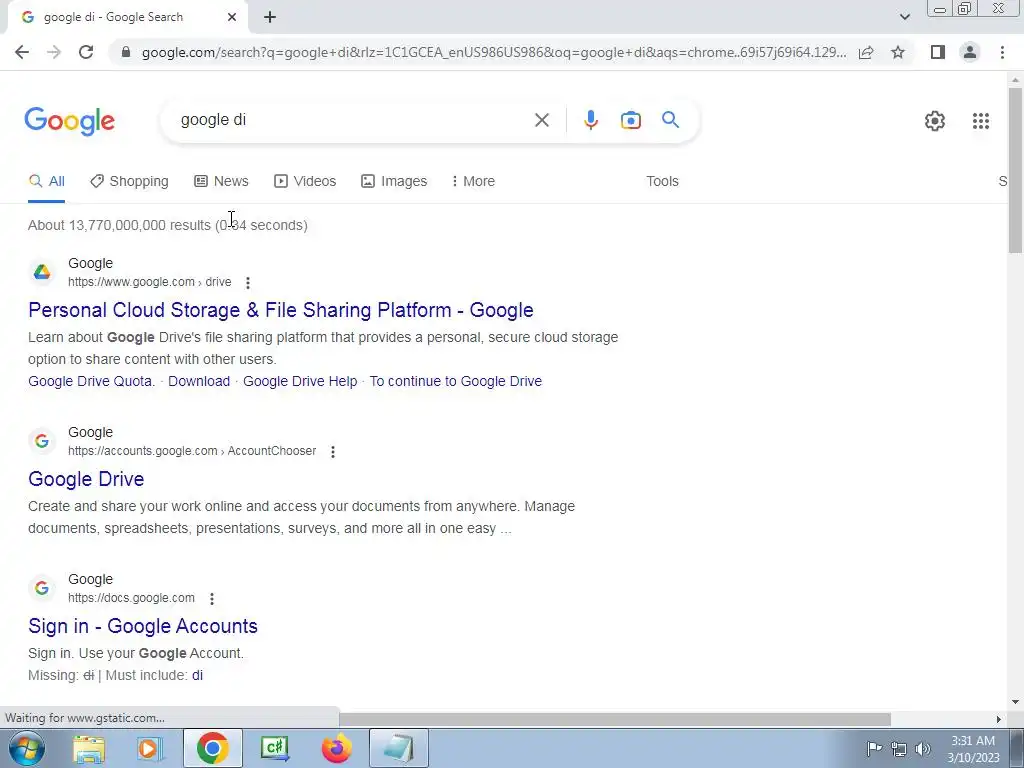Bookmark this tab with the star icon

pos(898,52)
